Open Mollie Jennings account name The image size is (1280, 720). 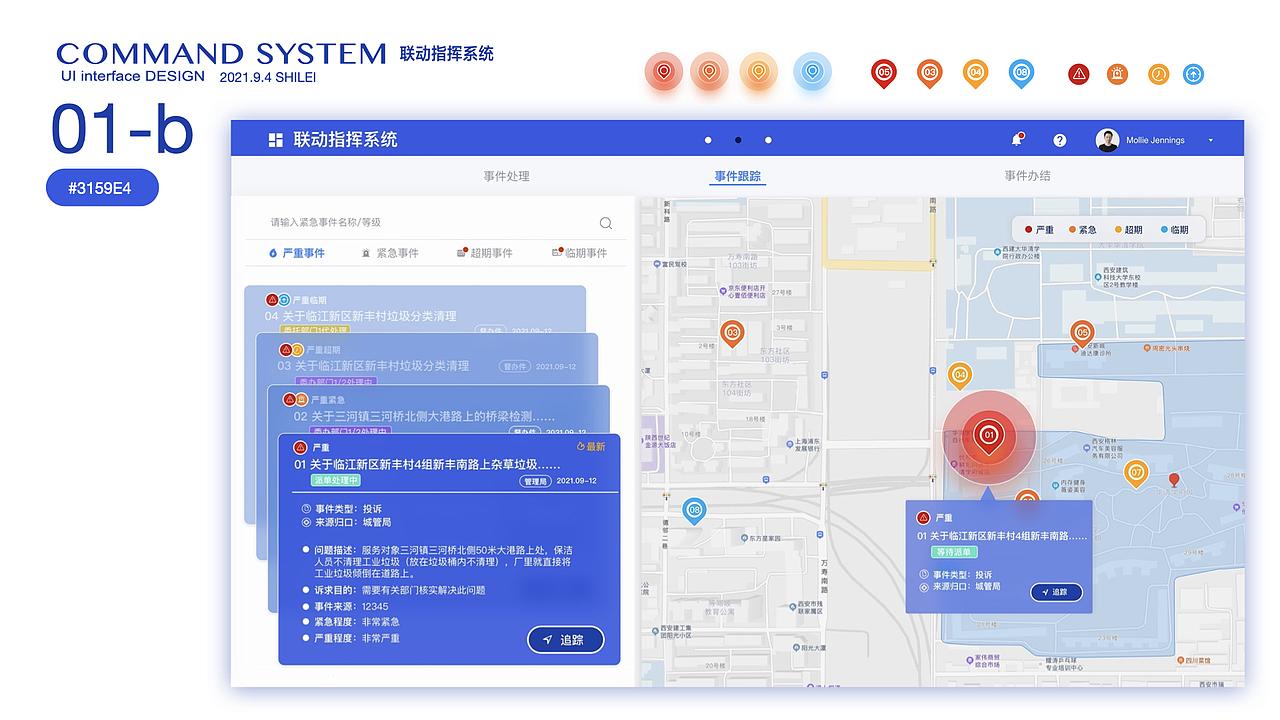point(1155,141)
